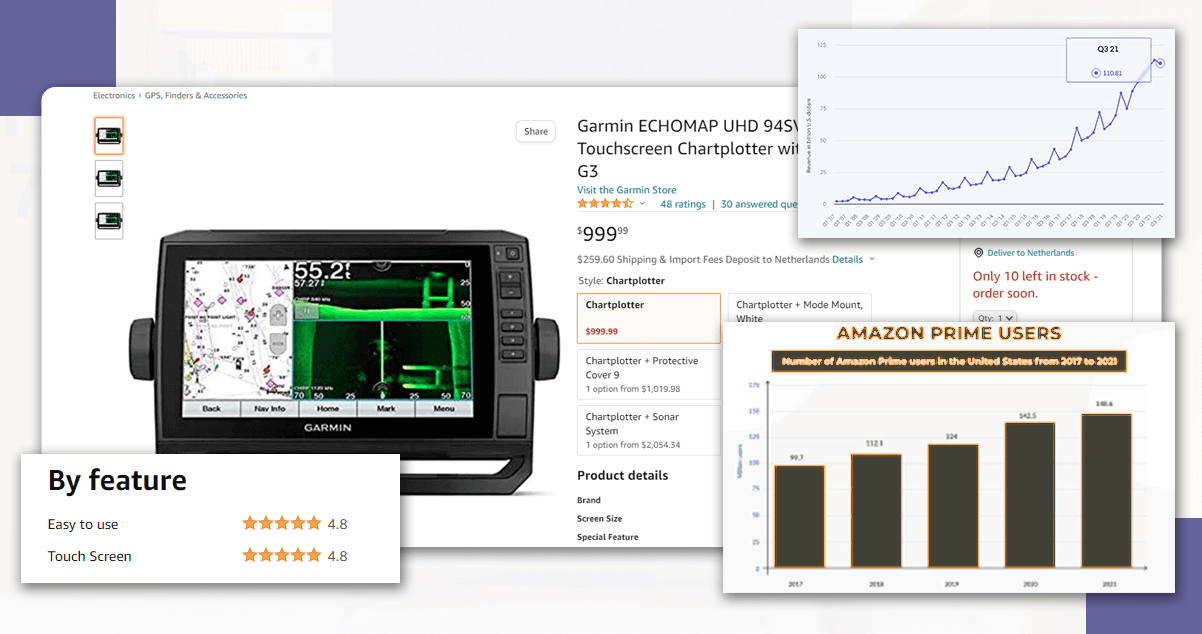
Task: Click the By feature heading
Action: tap(117, 481)
